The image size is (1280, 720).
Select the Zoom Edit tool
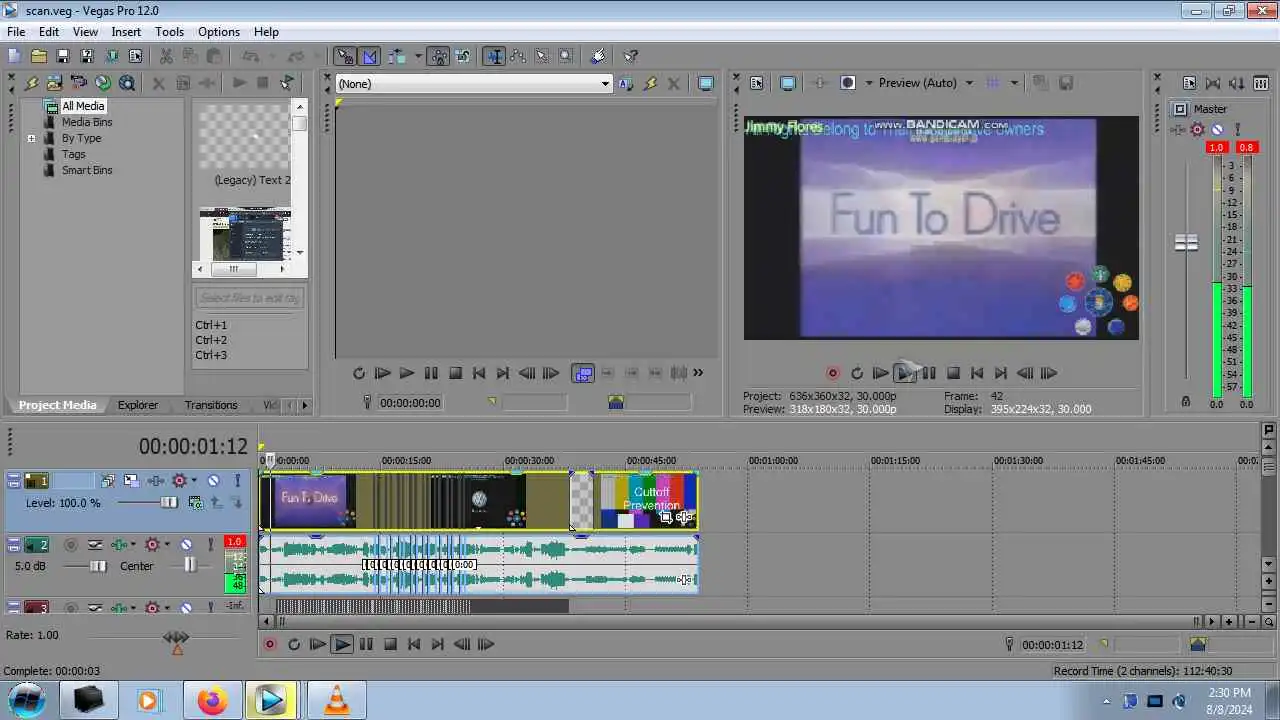(566, 57)
